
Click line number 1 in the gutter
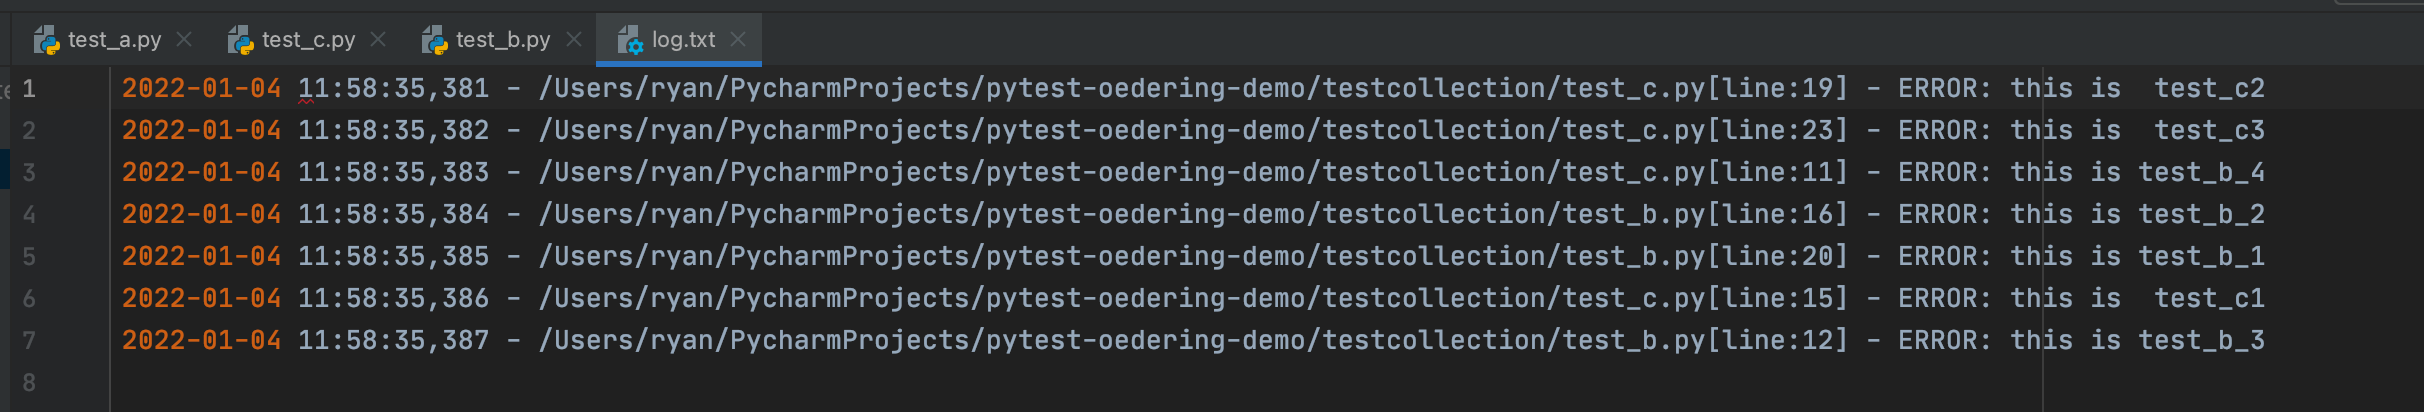[x=29, y=89]
